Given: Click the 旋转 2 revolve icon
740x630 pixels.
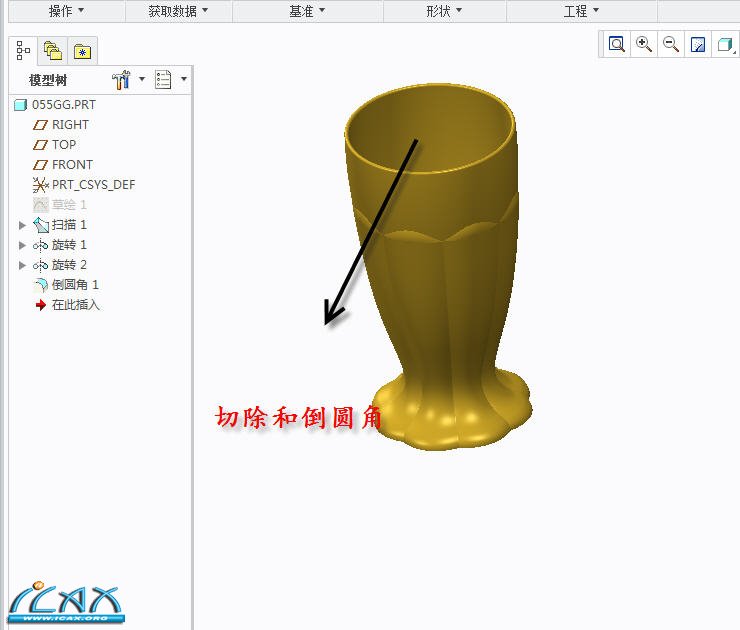Looking at the screenshot, I should point(41,265).
